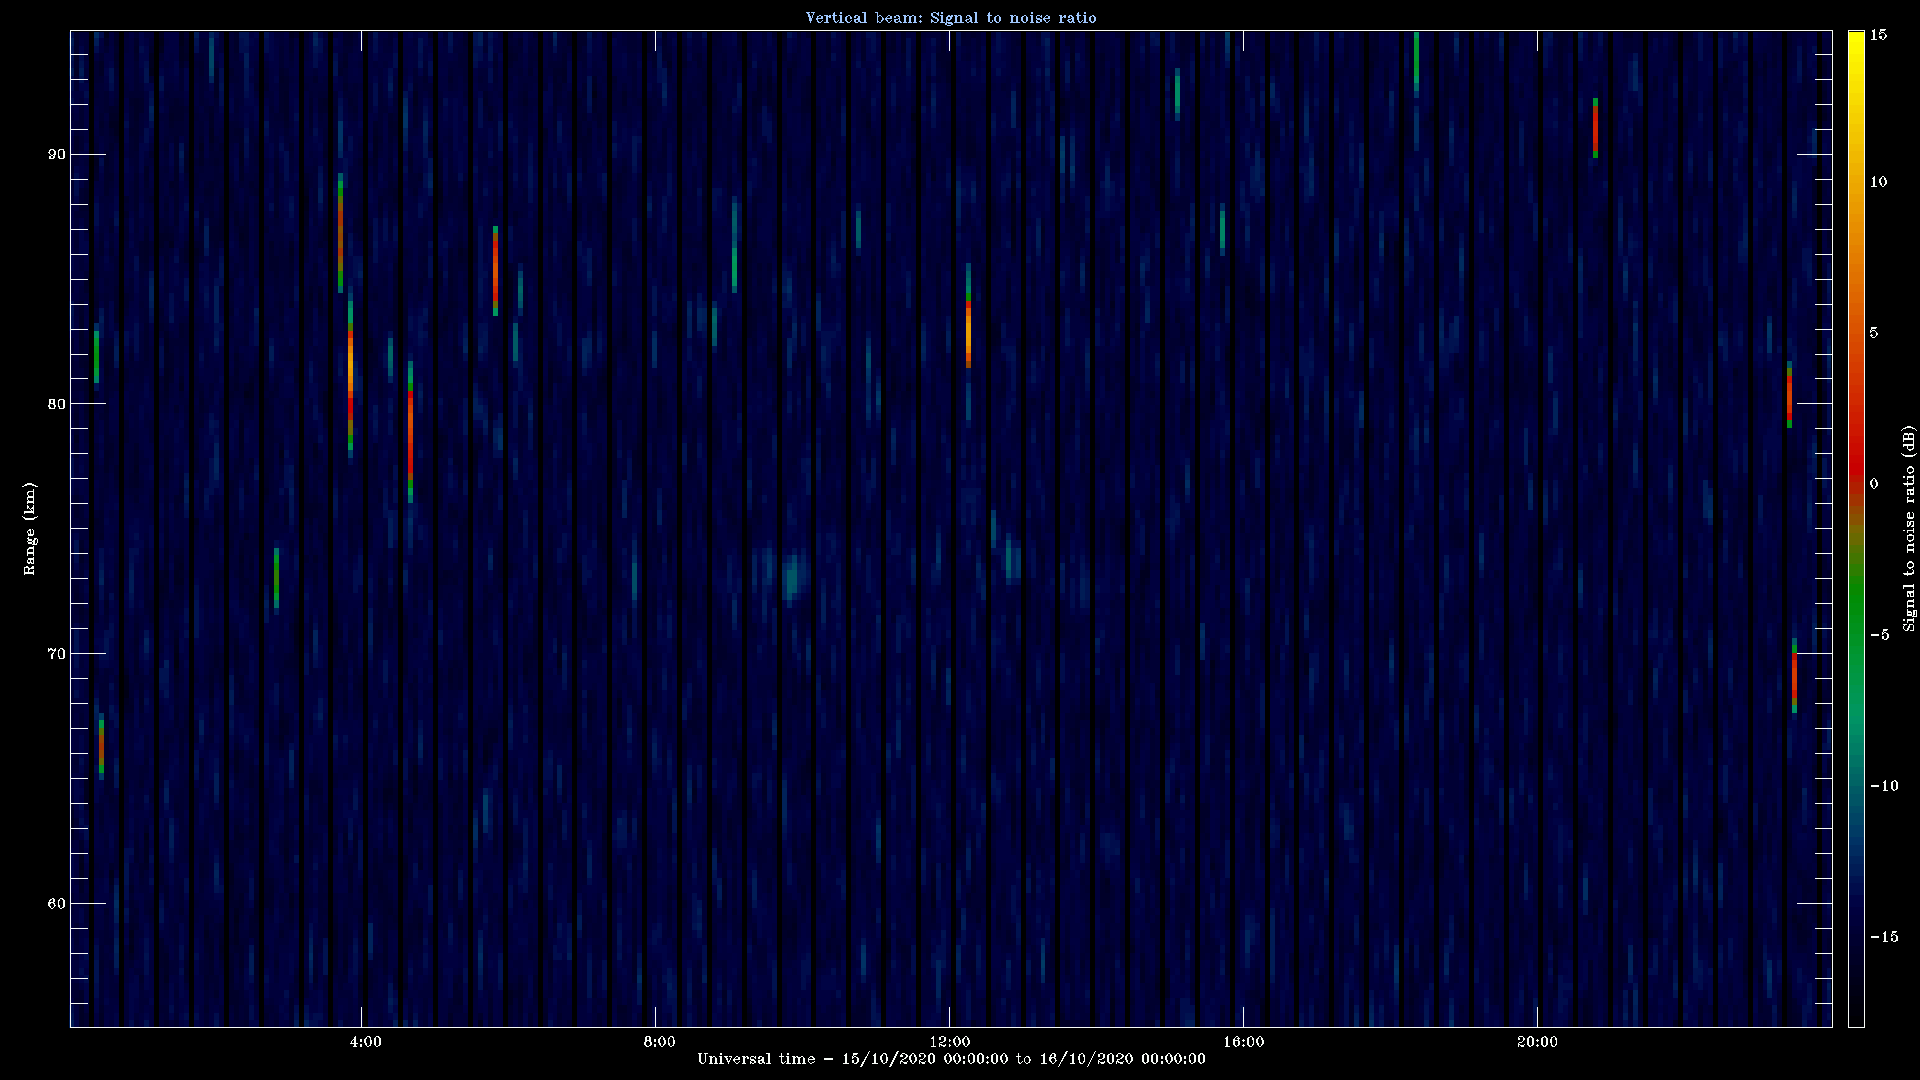Click the 90 km range tick label
This screenshot has width=1920, height=1080.
[x=56, y=154]
